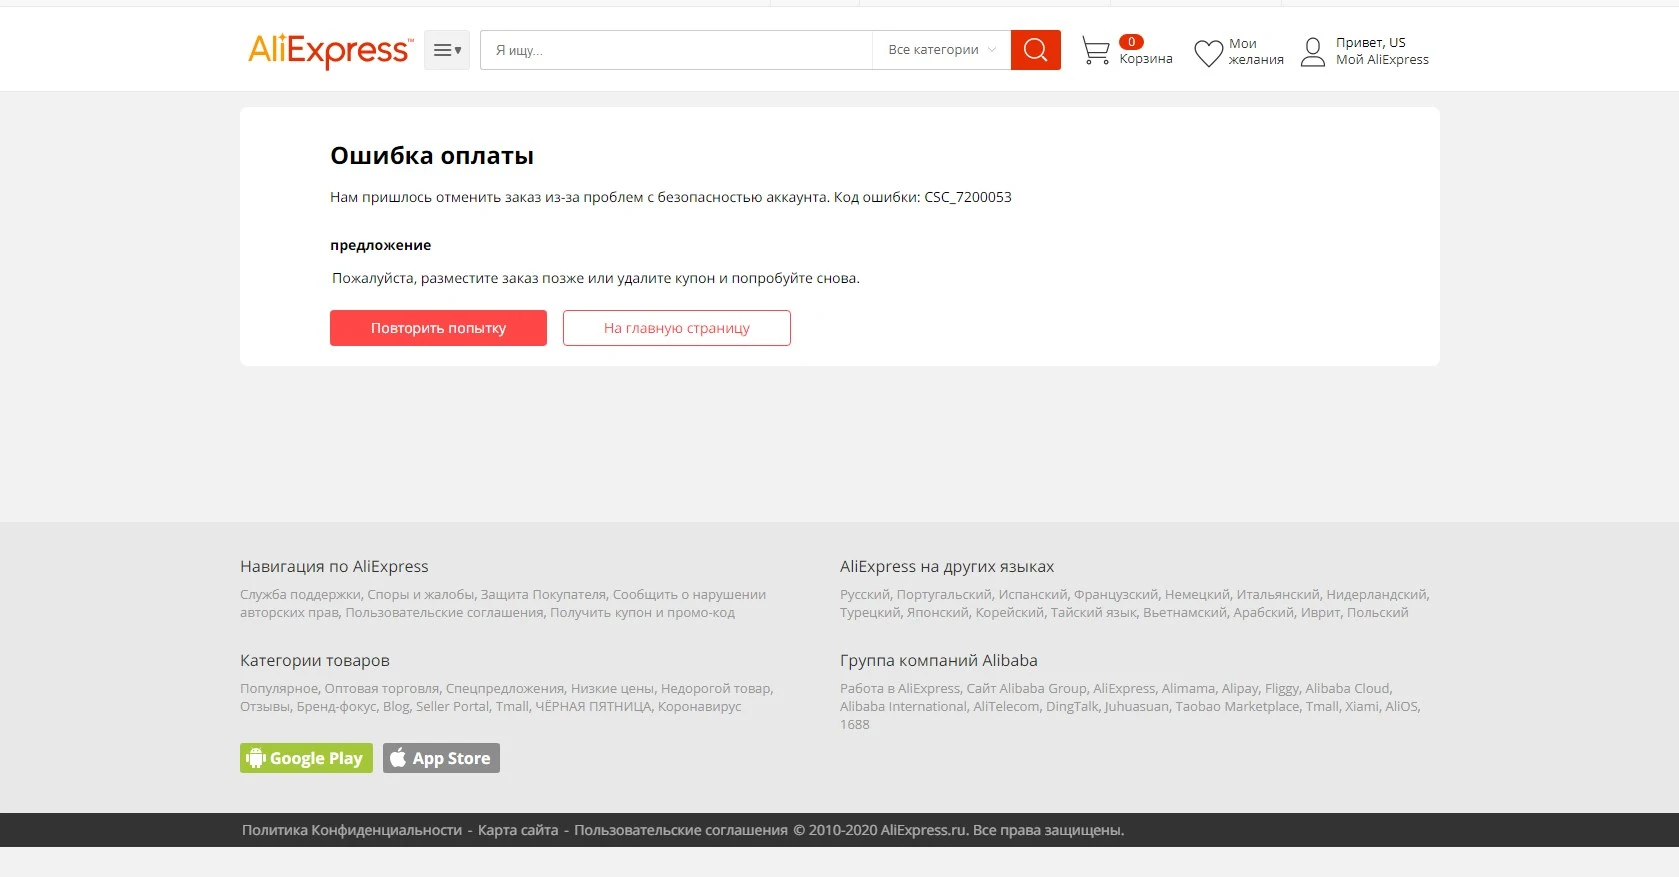Click the Google Play badge
The image size is (1679, 877).
[x=306, y=758]
